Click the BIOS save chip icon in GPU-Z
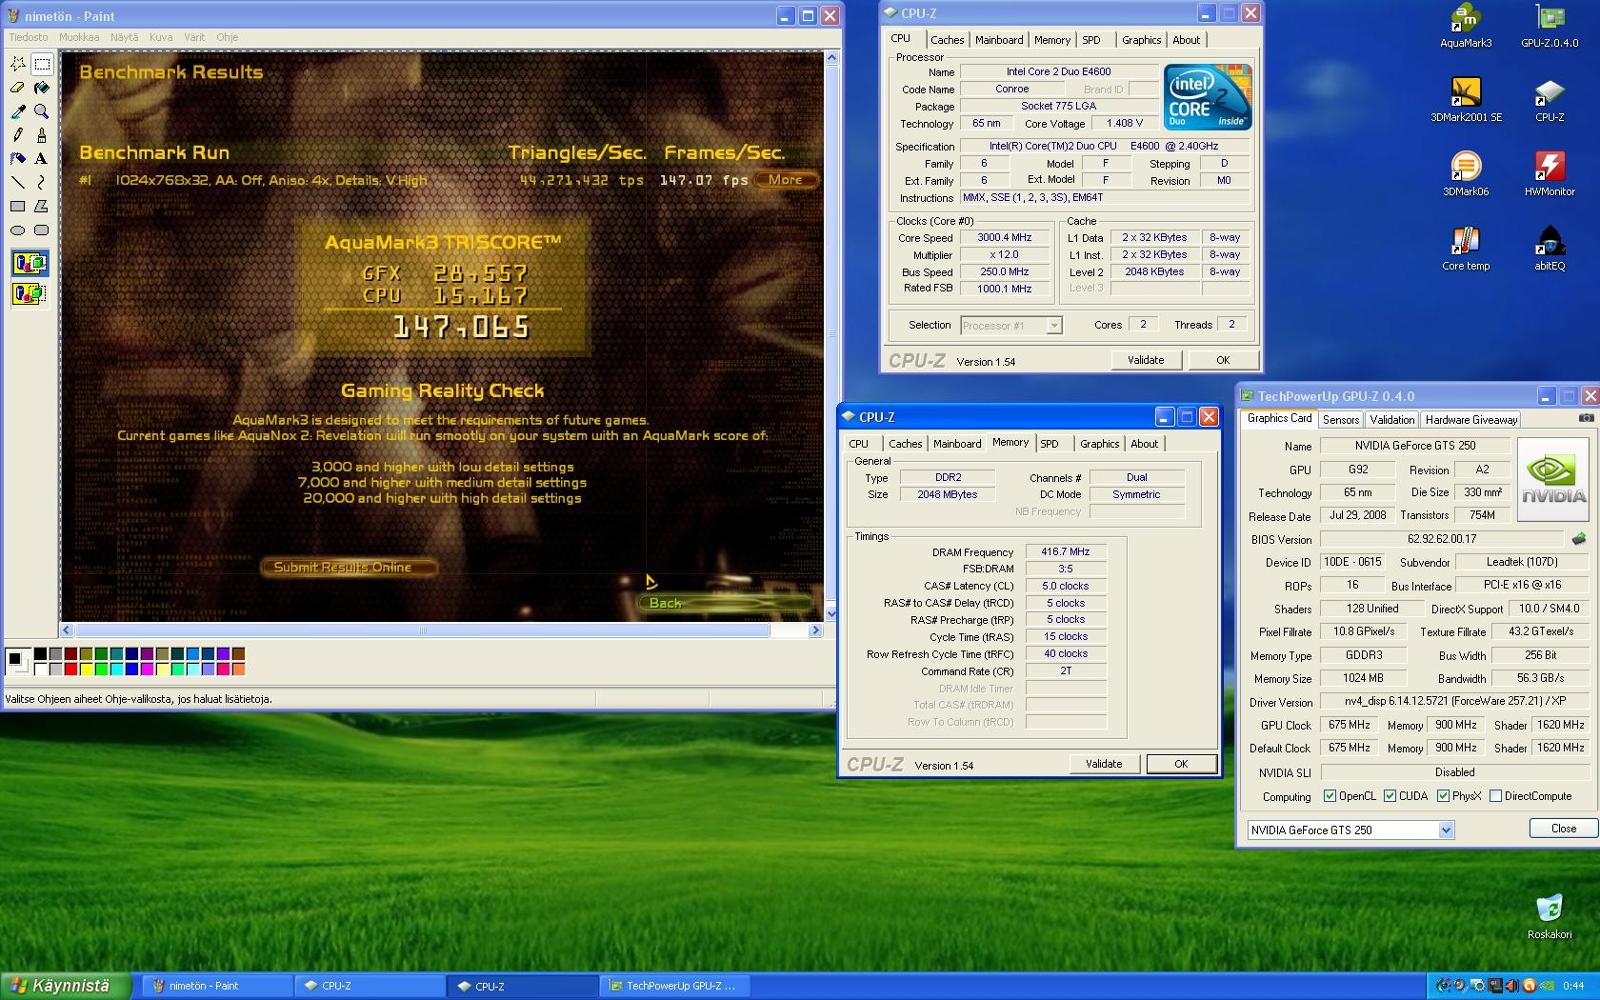Viewport: 1600px width, 1000px height. [1579, 538]
